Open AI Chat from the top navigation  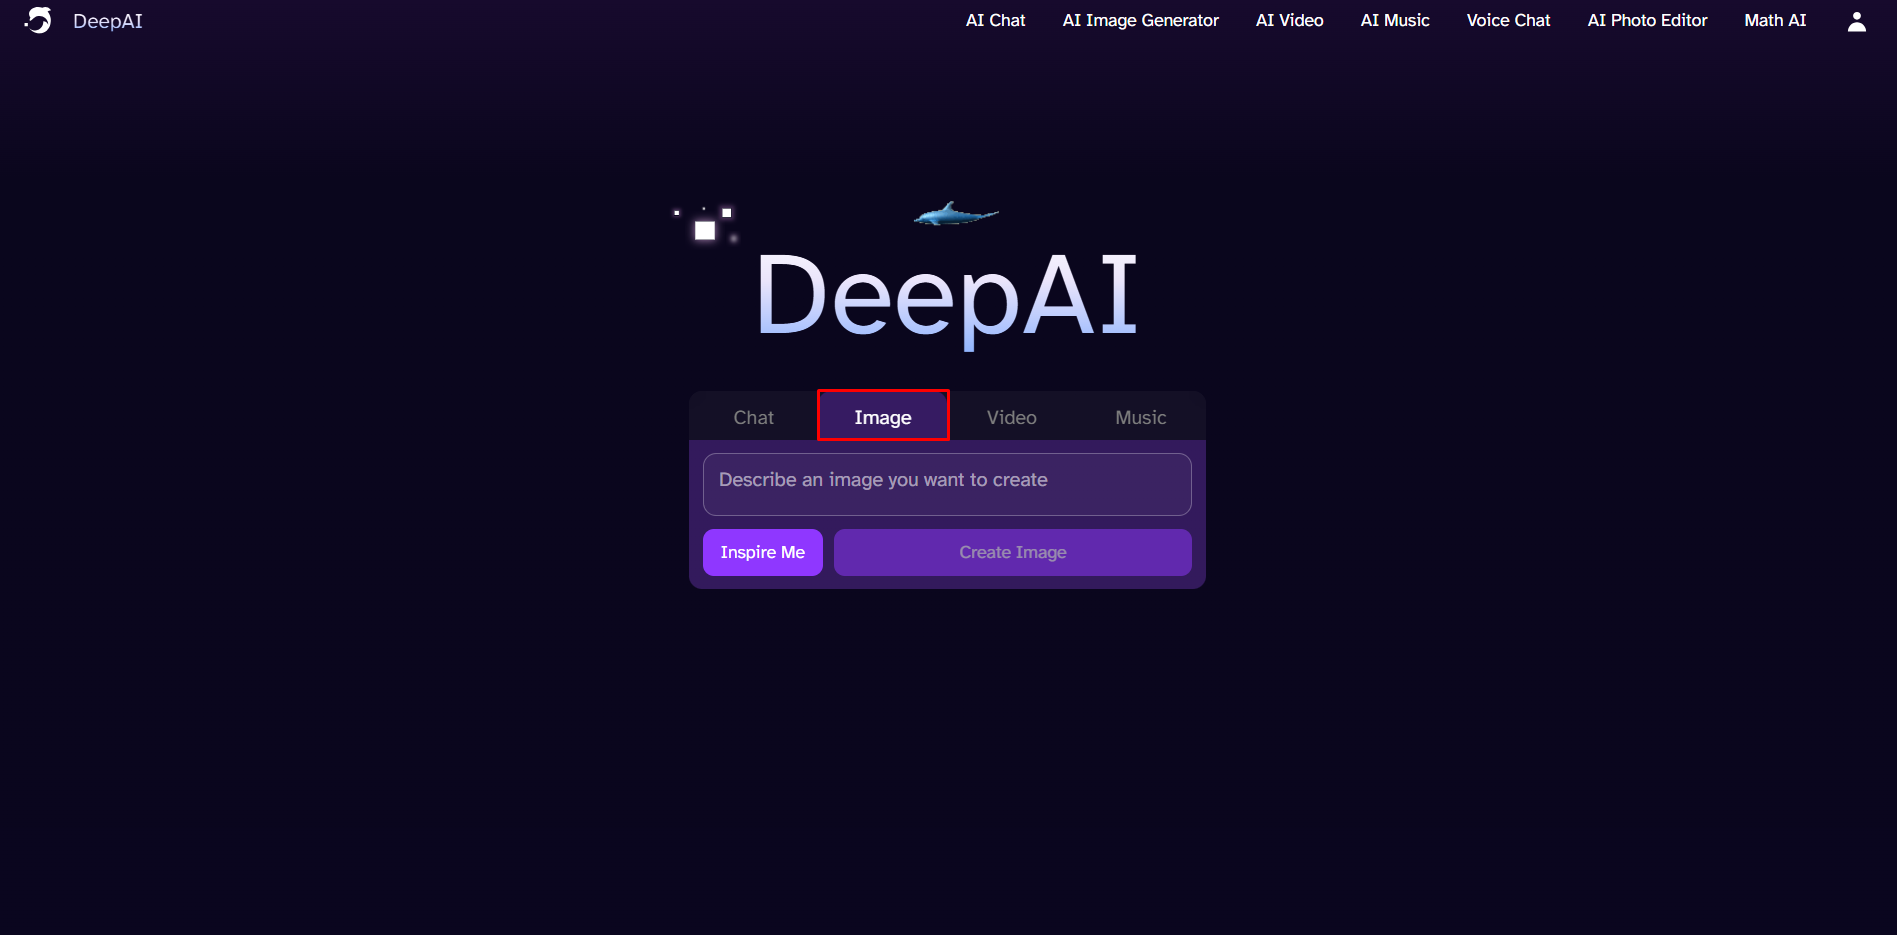[x=994, y=20]
